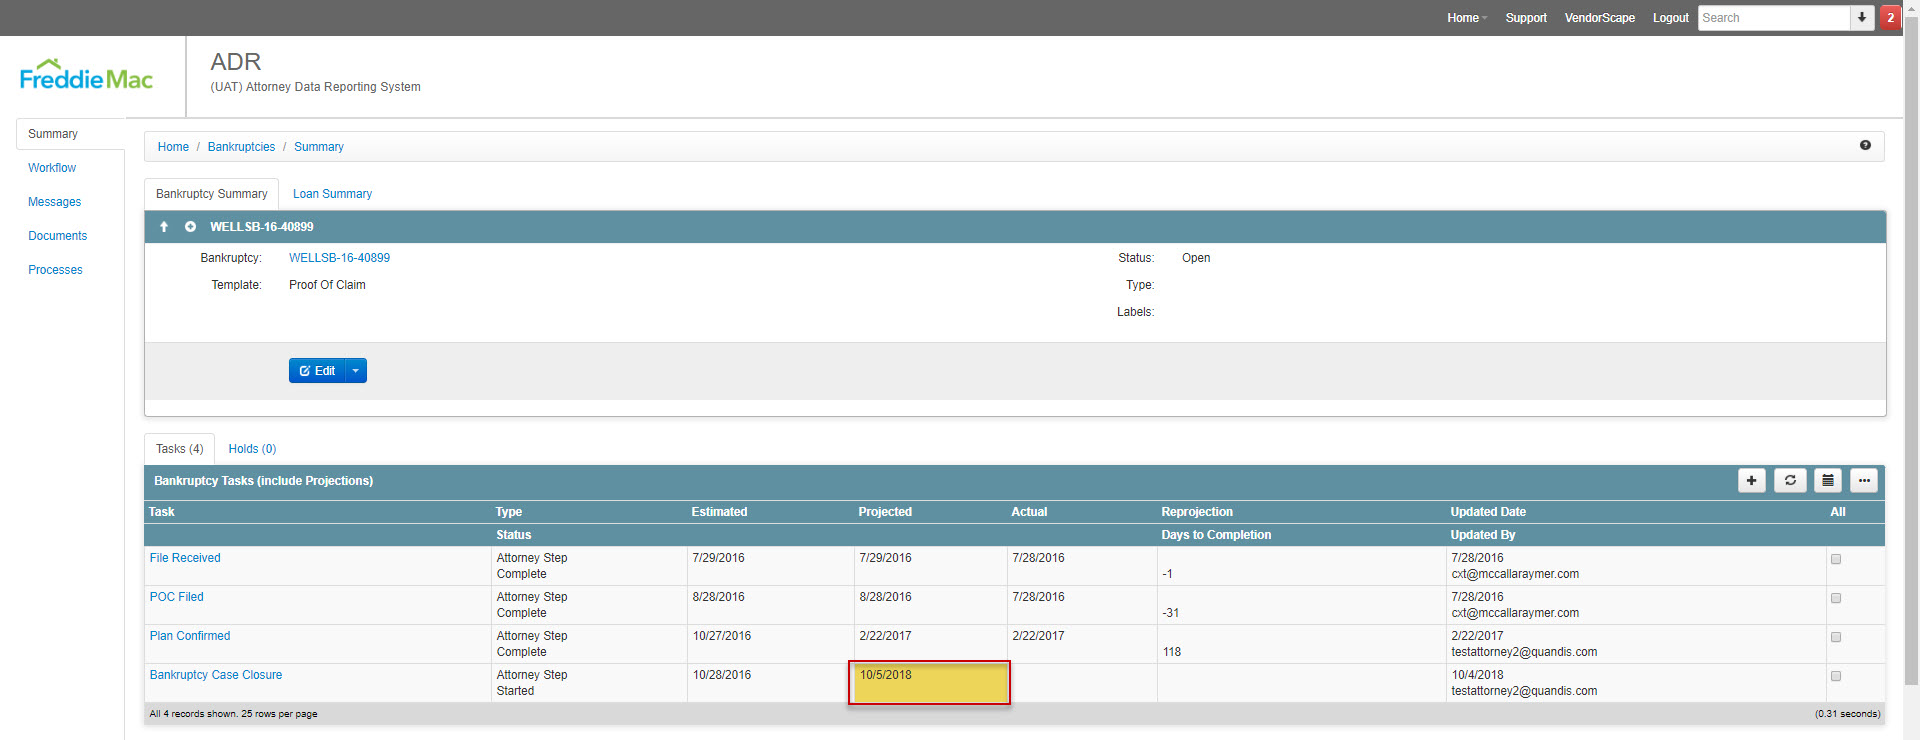Click the Updated Date column header
Screen dimensions: 1920x740
[1488, 512]
